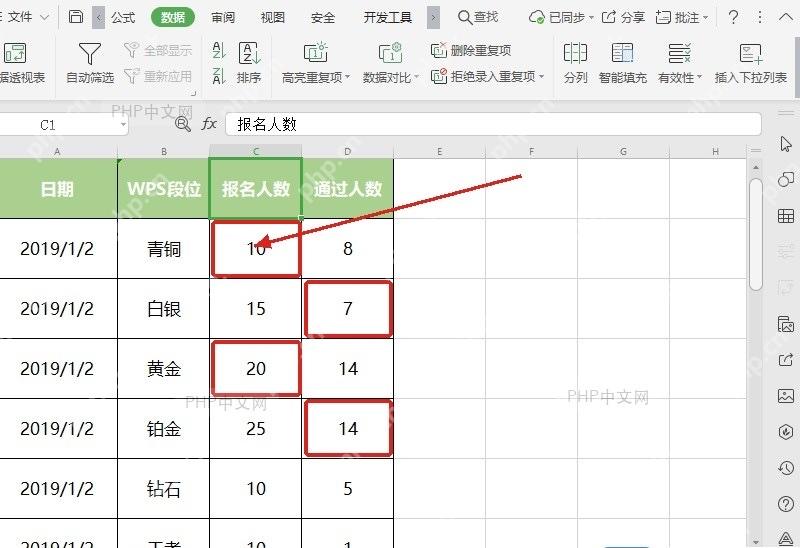This screenshot has width=800, height=548.
Task: Open the AutoFilter (自动筛选) funnel tool
Action: [90, 63]
